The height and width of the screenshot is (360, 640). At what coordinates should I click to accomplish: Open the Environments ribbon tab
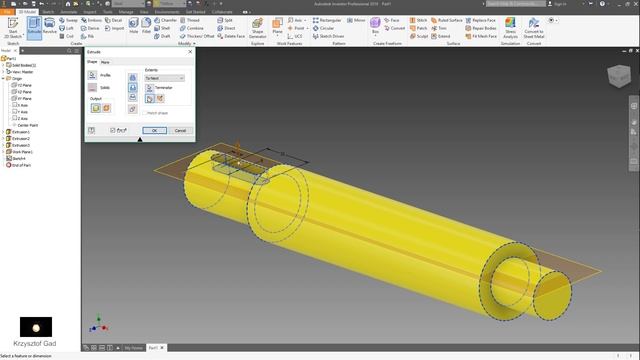[x=167, y=12]
